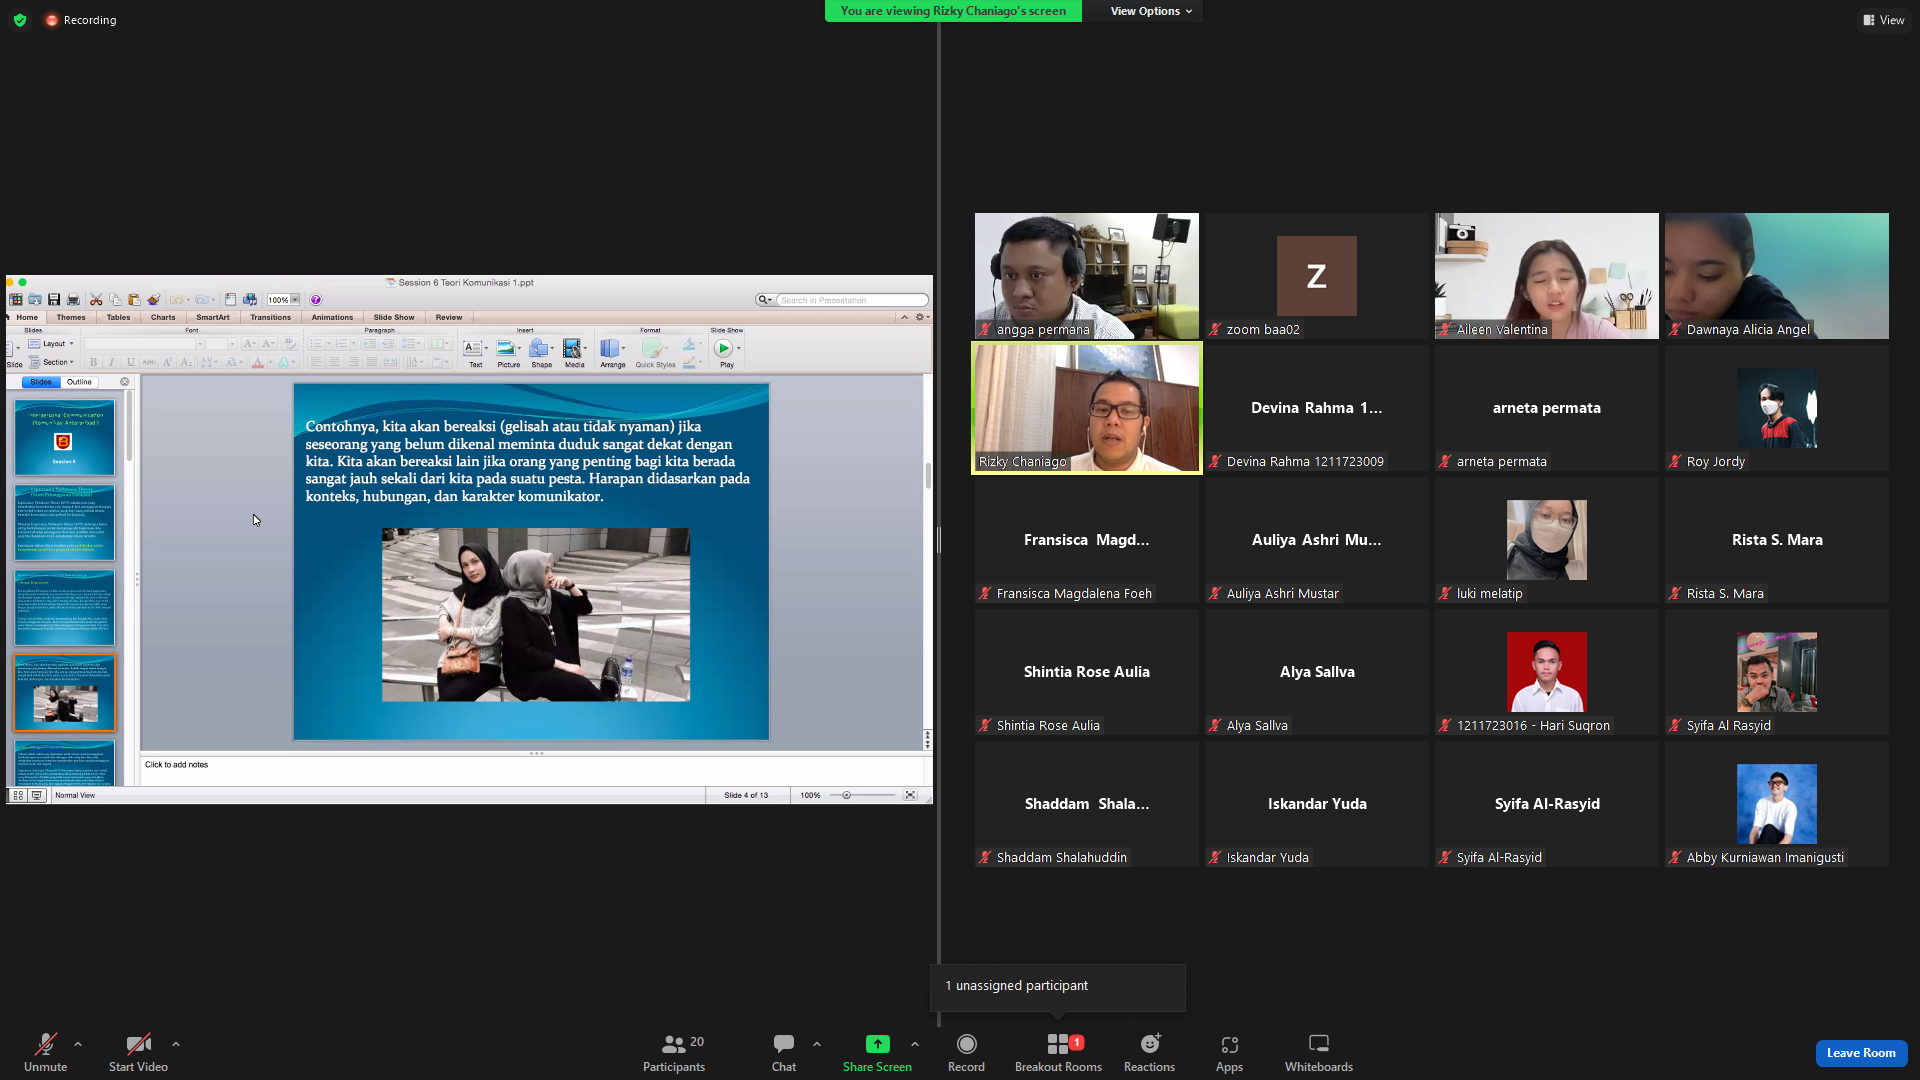This screenshot has height=1080, width=1920.
Task: Click the Share Screen button
Action: click(877, 1053)
